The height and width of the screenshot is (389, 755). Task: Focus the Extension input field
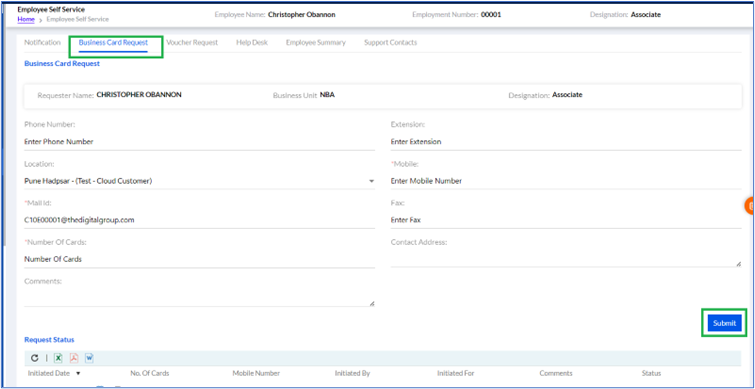(x=566, y=142)
